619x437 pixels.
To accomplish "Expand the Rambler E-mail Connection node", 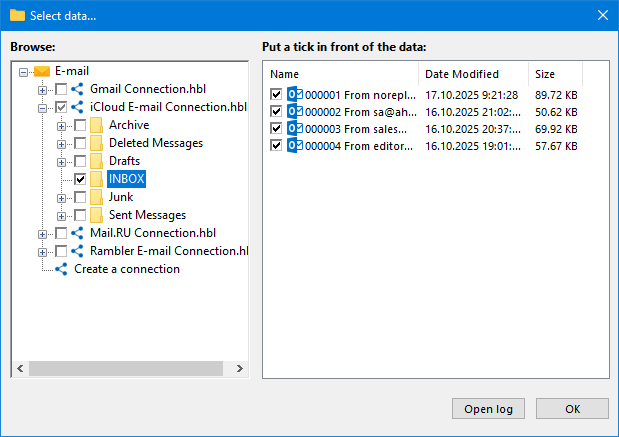I will (42, 252).
